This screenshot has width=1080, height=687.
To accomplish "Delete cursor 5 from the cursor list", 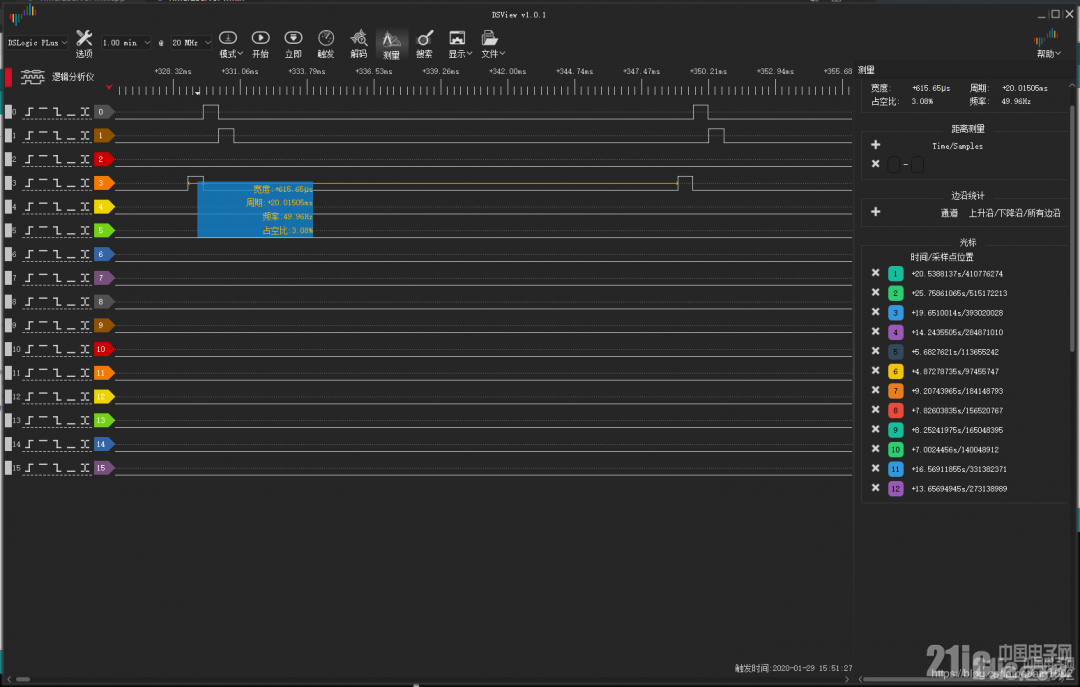I will [875, 351].
